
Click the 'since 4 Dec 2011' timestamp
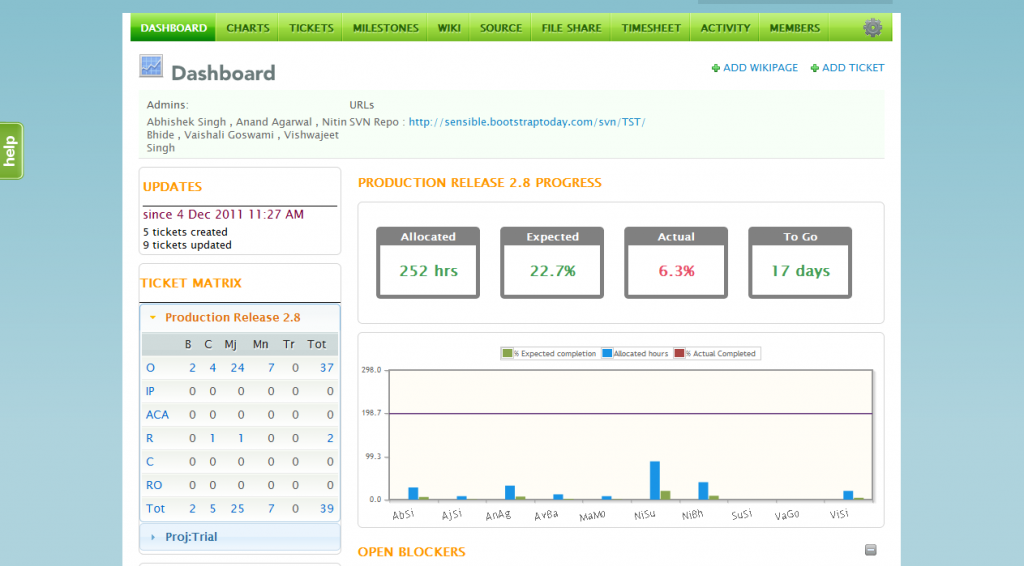(223, 214)
